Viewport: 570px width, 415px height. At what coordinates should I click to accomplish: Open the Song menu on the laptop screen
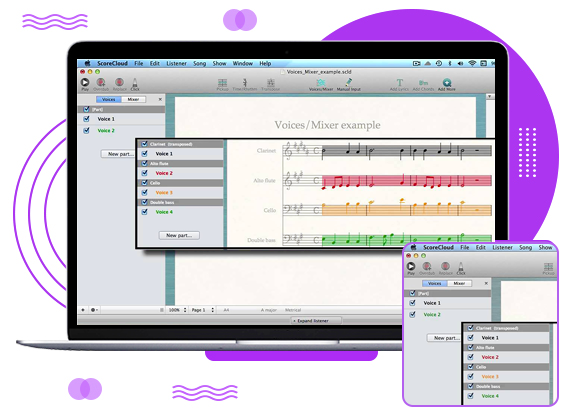(x=199, y=63)
